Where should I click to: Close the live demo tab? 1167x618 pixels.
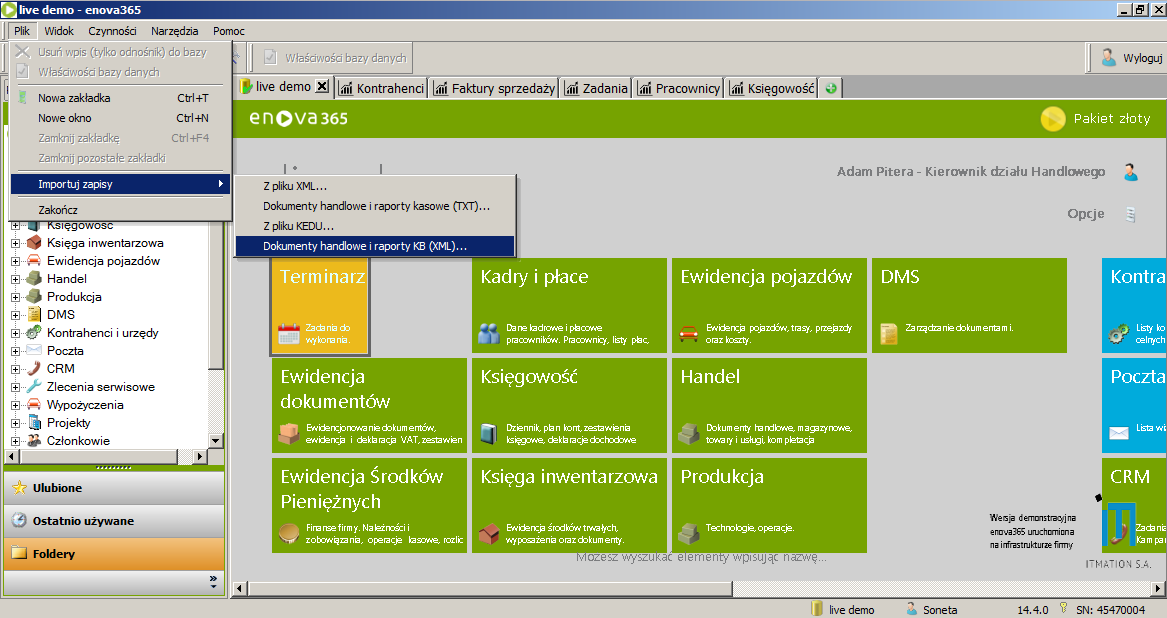tap(322, 87)
